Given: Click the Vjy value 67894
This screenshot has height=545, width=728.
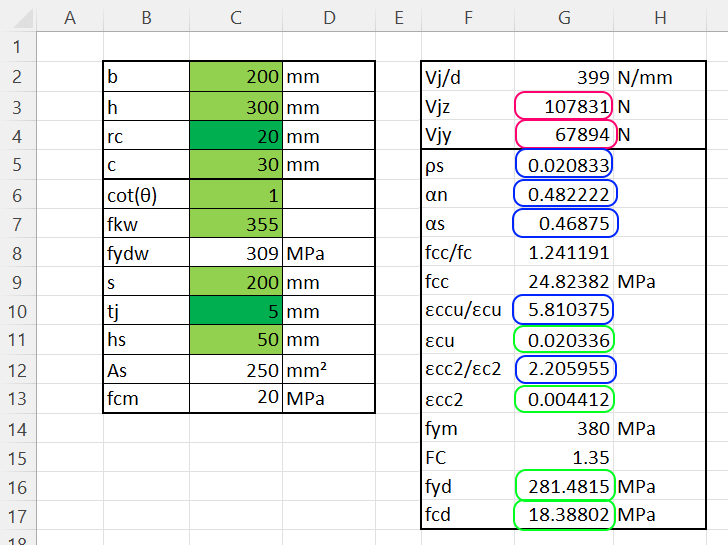Looking at the screenshot, I should [x=564, y=135].
